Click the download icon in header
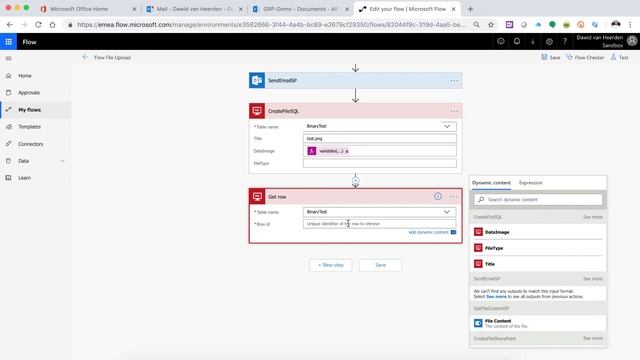This screenshot has width=640, height=360. pyautogui.click(x=533, y=41)
